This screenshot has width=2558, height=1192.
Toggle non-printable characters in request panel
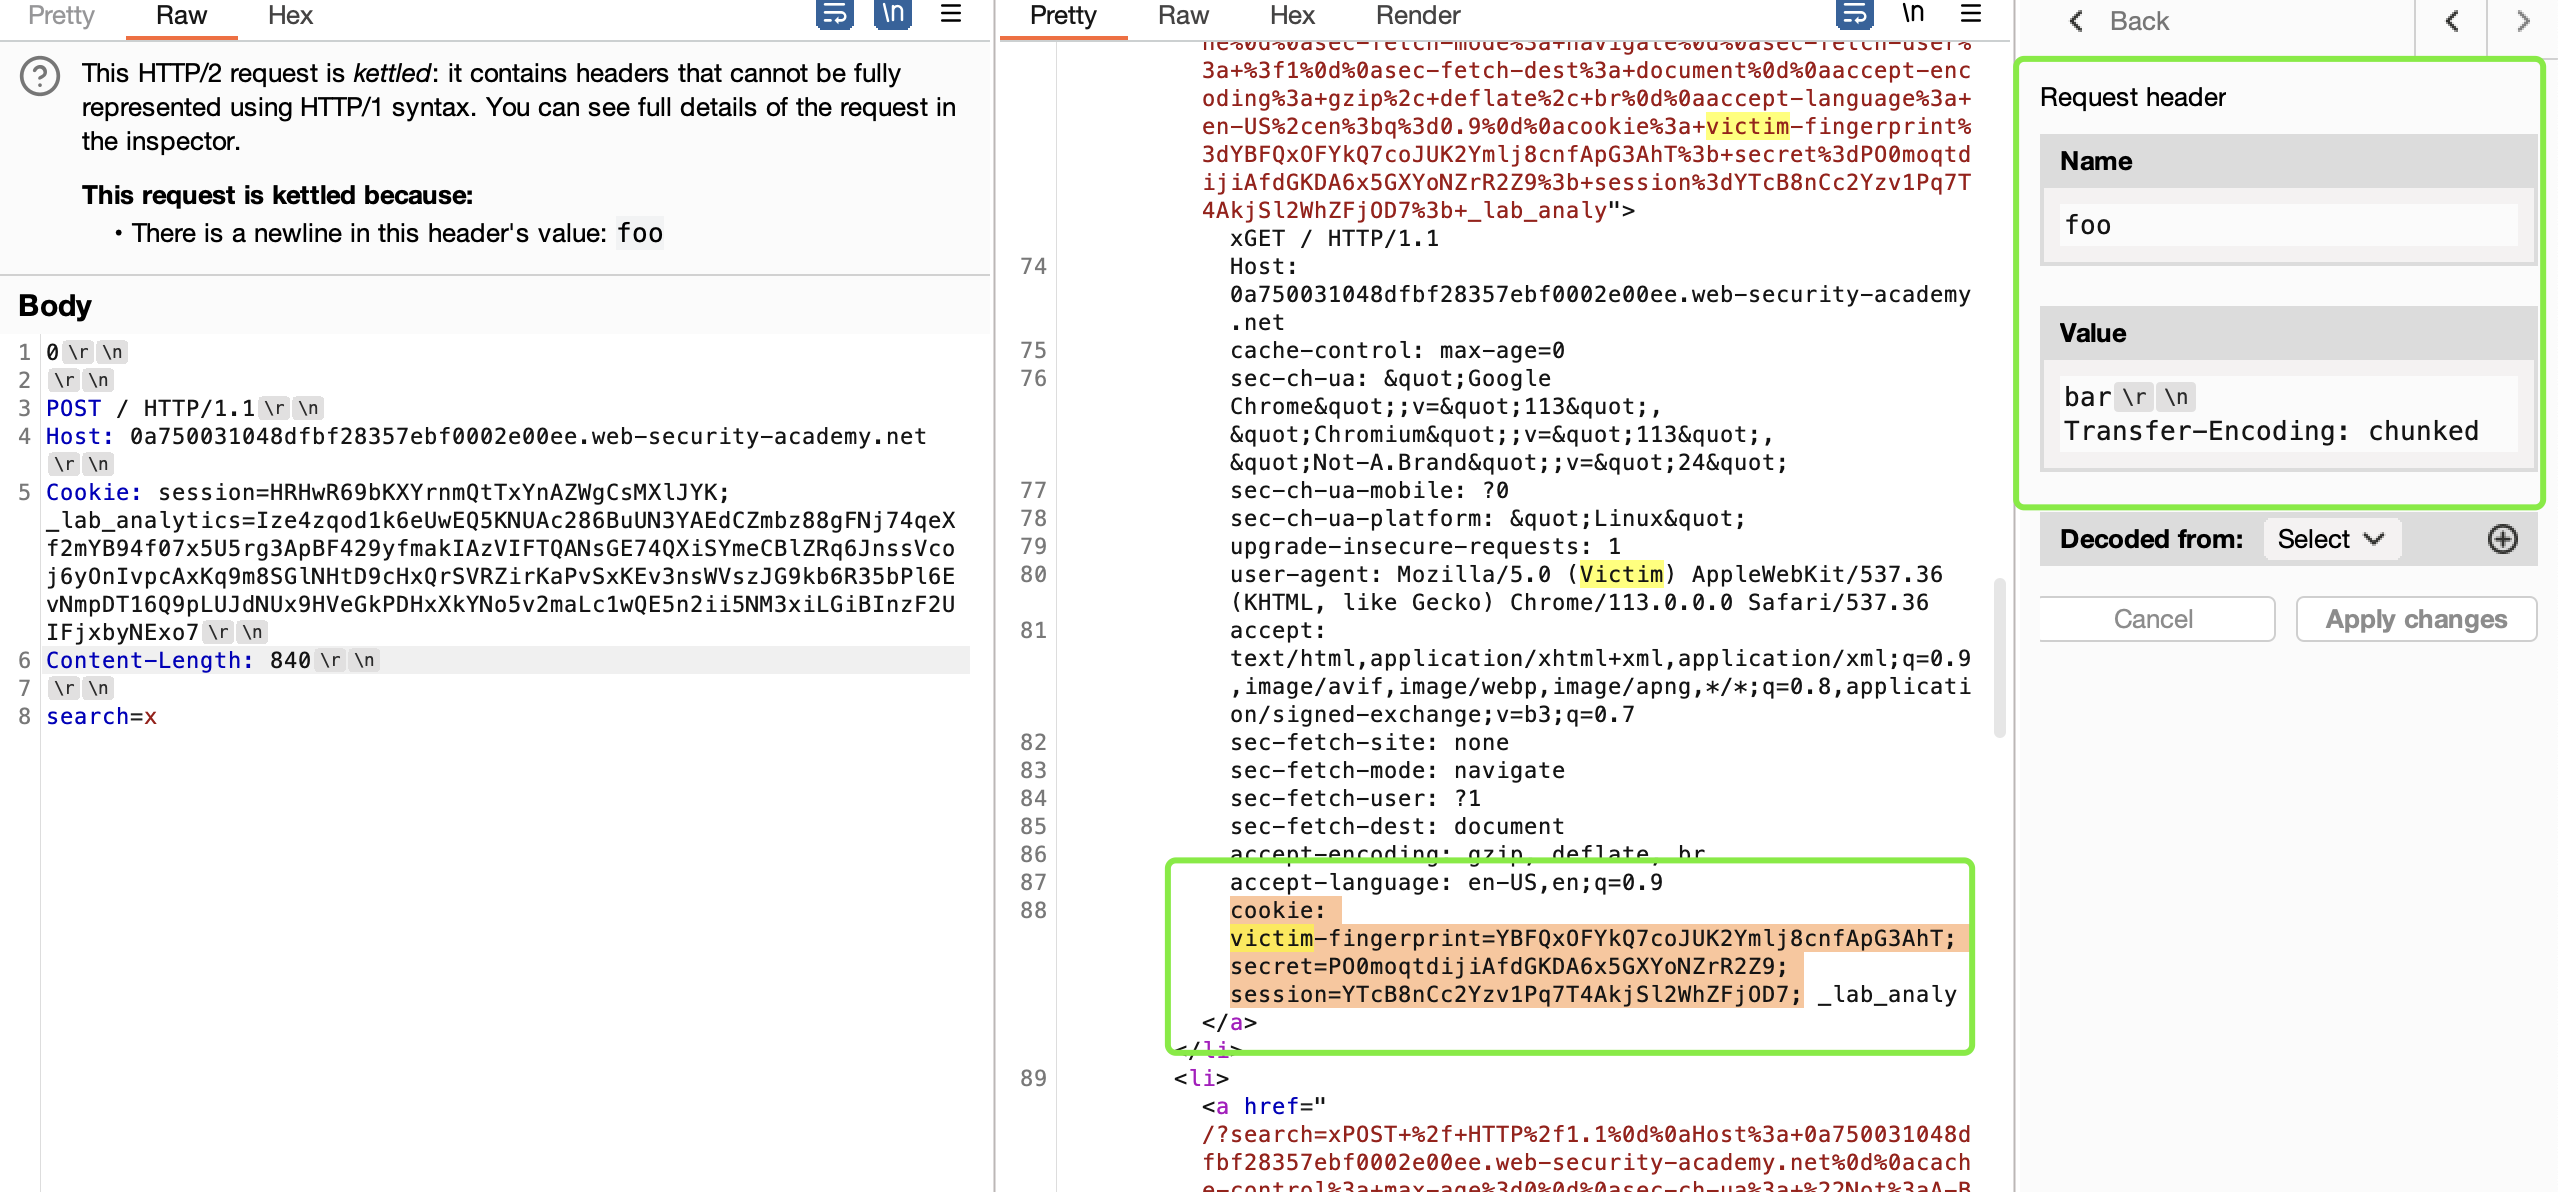click(892, 14)
